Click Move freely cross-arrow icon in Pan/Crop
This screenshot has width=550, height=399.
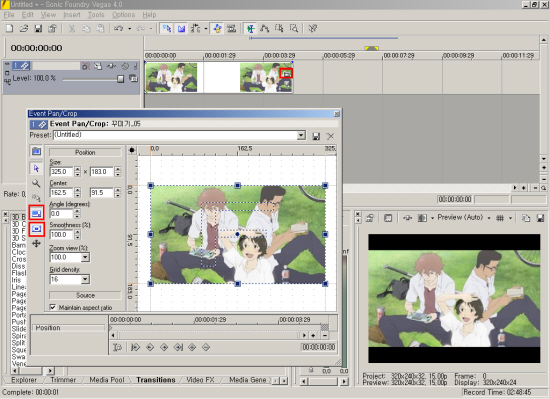(36, 243)
